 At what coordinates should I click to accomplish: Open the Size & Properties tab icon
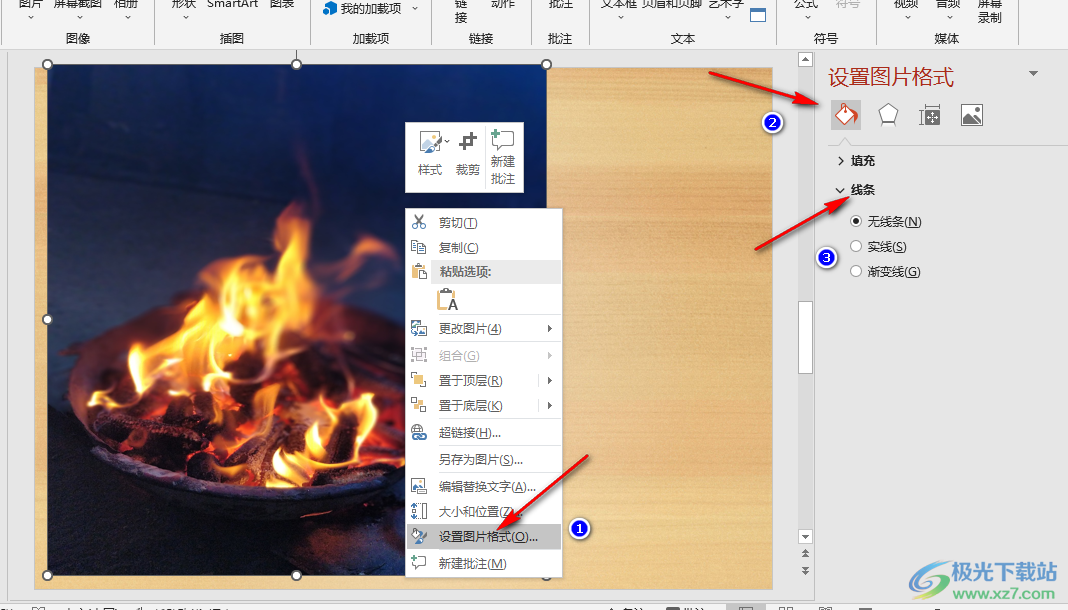click(x=930, y=116)
